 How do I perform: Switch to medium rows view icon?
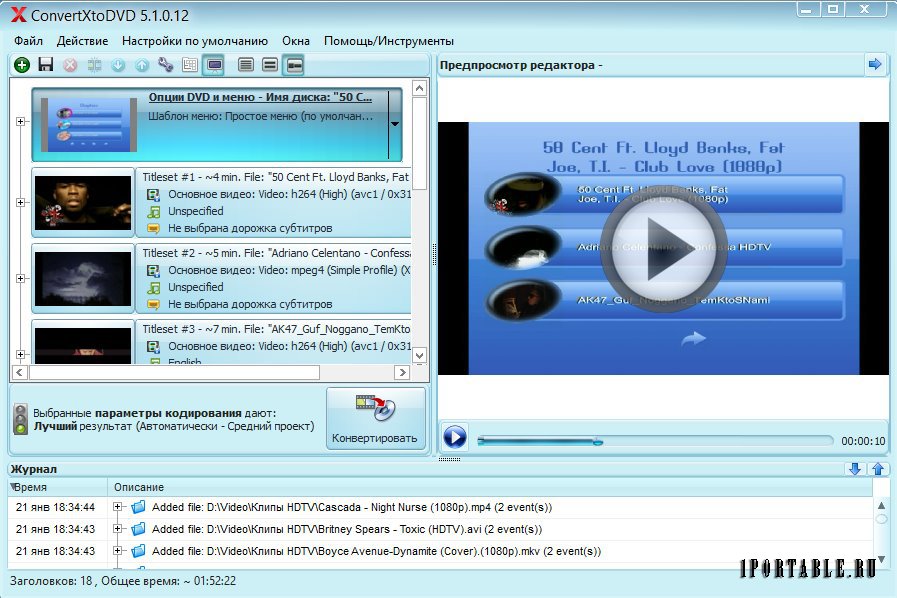(x=270, y=65)
